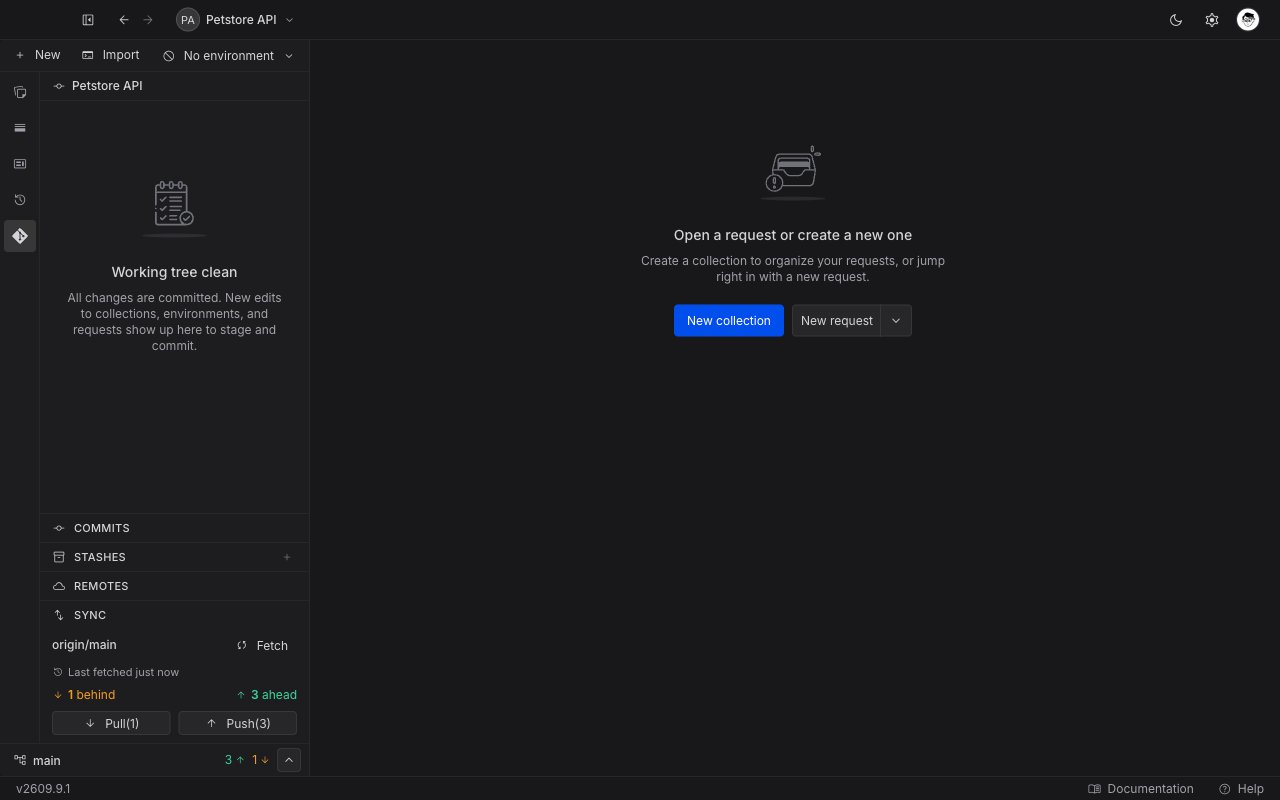Click the Fetch button
This screenshot has width=1280, height=800.
tap(263, 646)
